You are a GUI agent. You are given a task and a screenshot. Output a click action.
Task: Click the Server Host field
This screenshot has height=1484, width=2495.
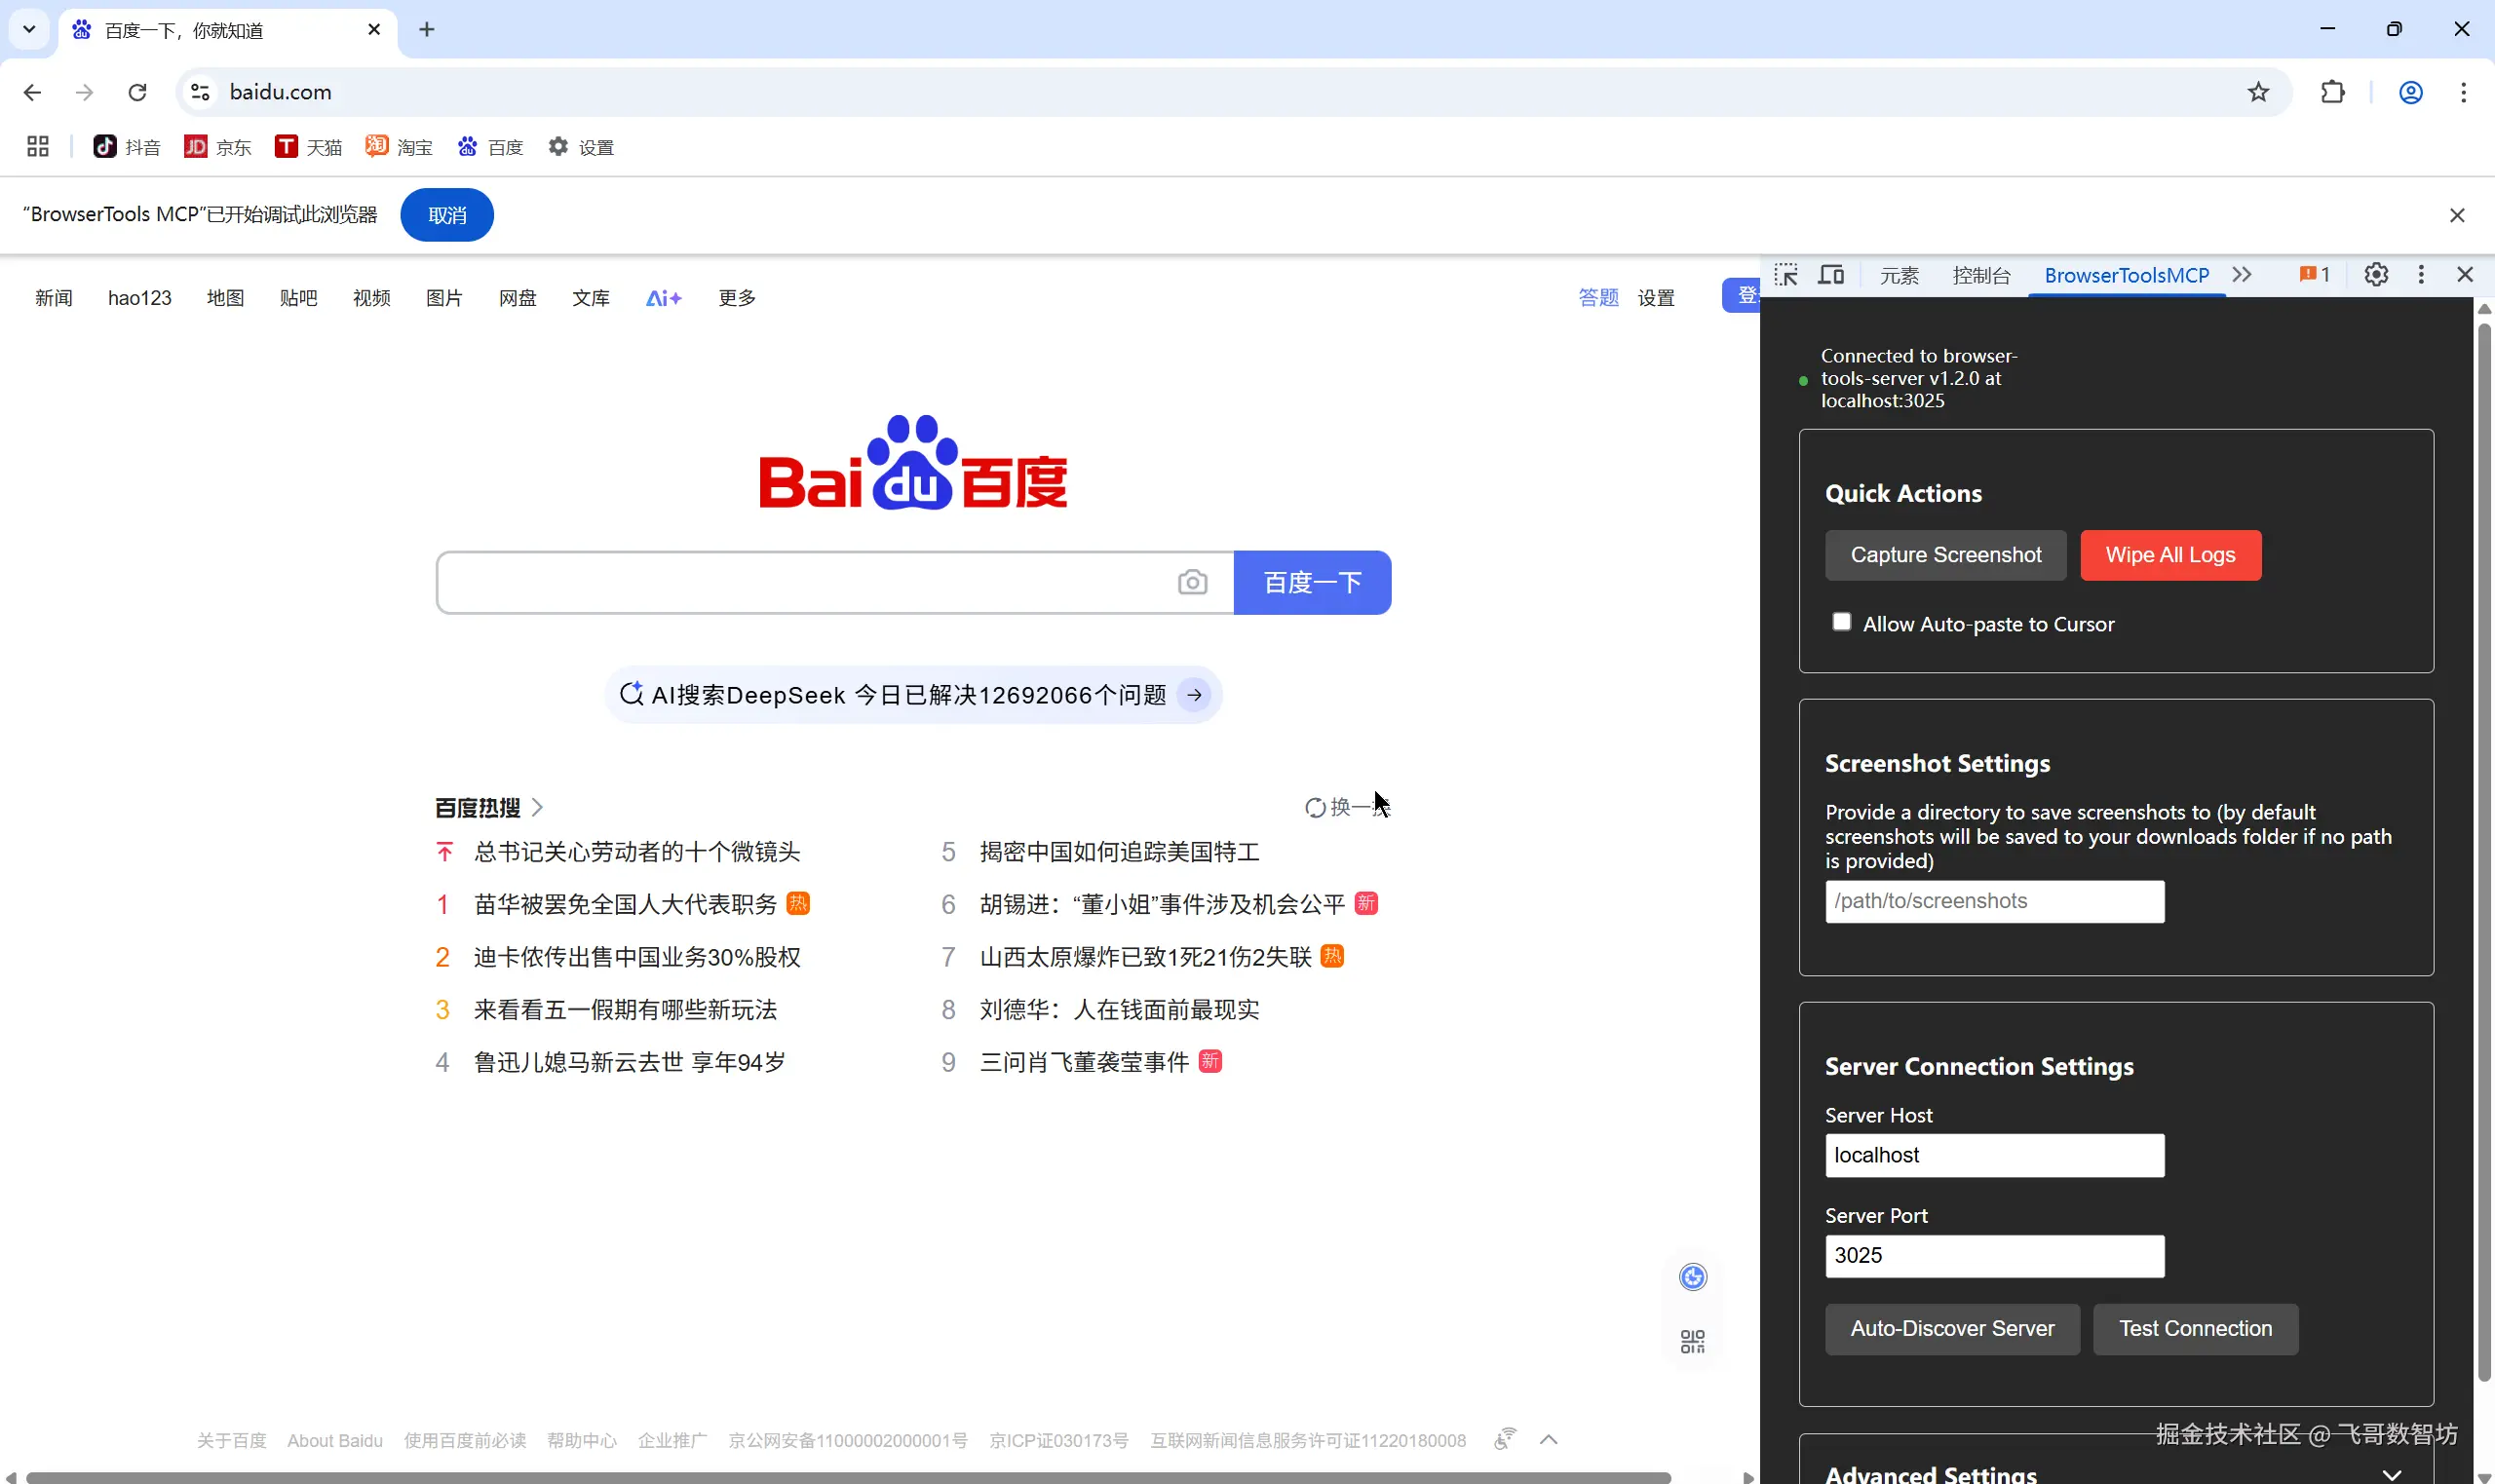[x=1994, y=1155]
